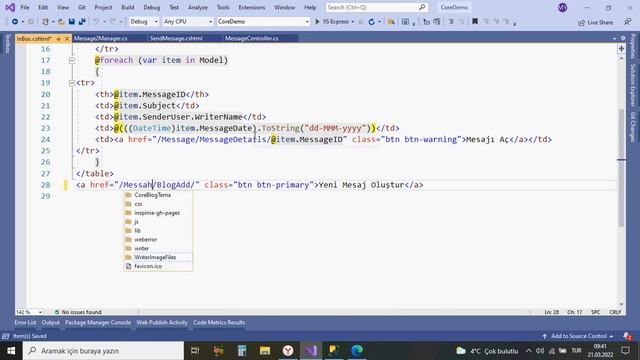The image size is (640, 360).
Task: Click the Open File folder icon
Action: pyautogui.click(x=61, y=22)
